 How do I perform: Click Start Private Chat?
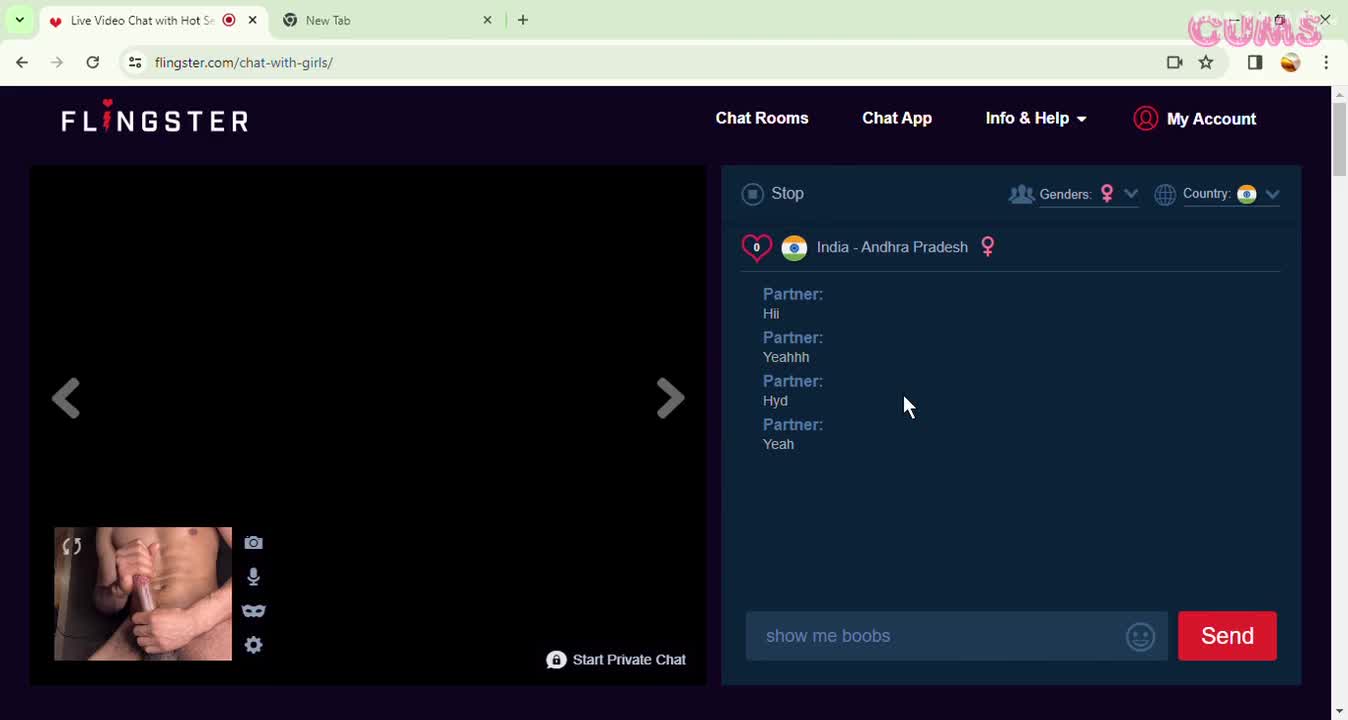coord(616,660)
